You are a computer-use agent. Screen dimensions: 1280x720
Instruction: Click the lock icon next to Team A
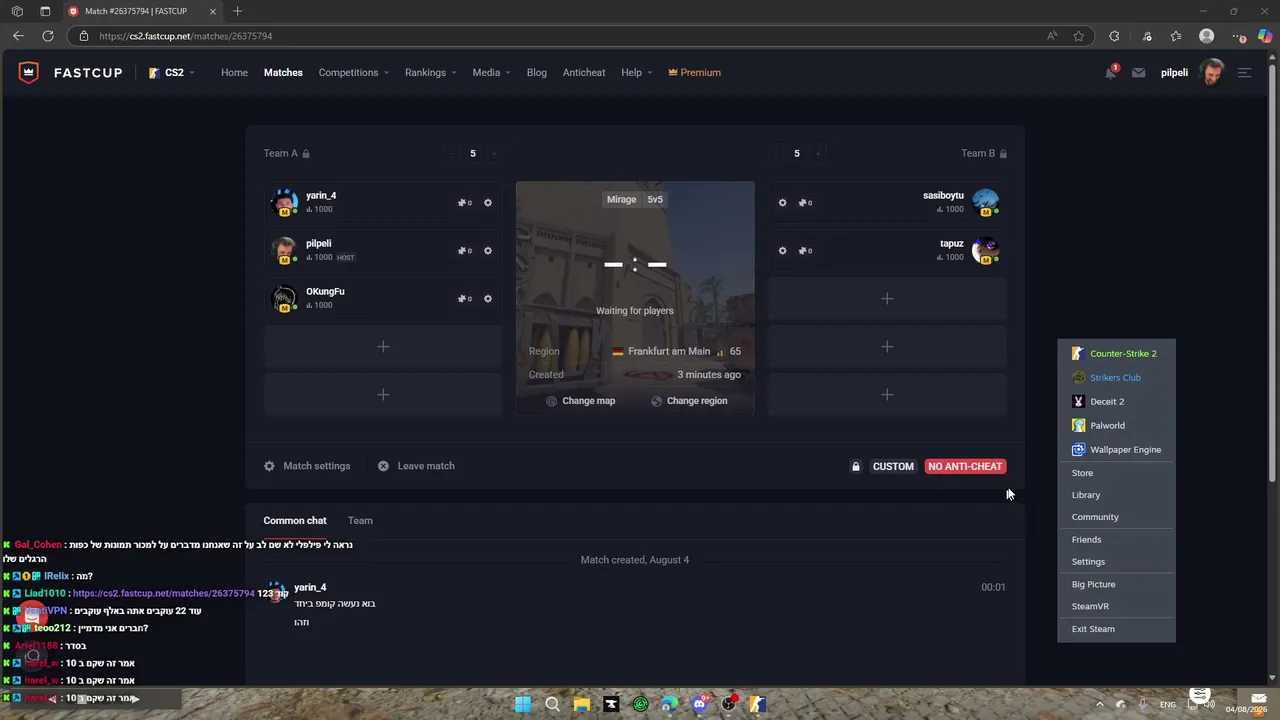(306, 154)
